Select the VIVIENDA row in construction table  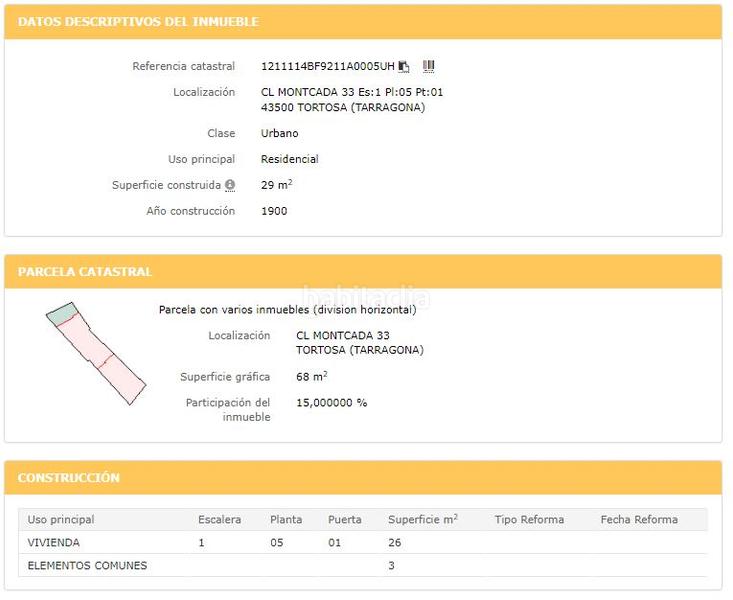[54, 543]
